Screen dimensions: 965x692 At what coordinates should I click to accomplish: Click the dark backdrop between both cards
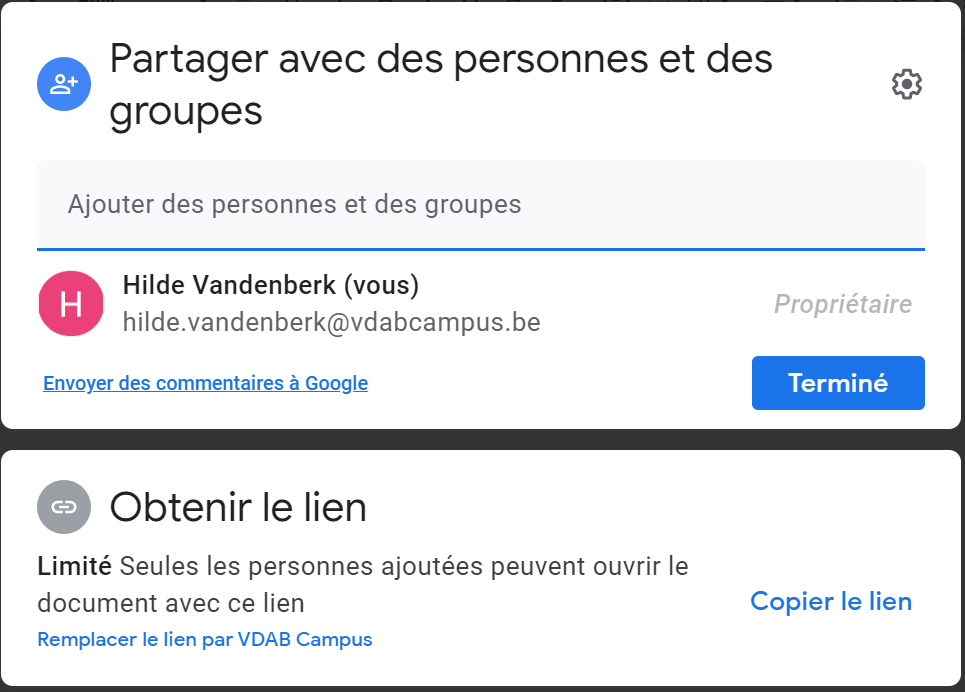click(x=481, y=440)
